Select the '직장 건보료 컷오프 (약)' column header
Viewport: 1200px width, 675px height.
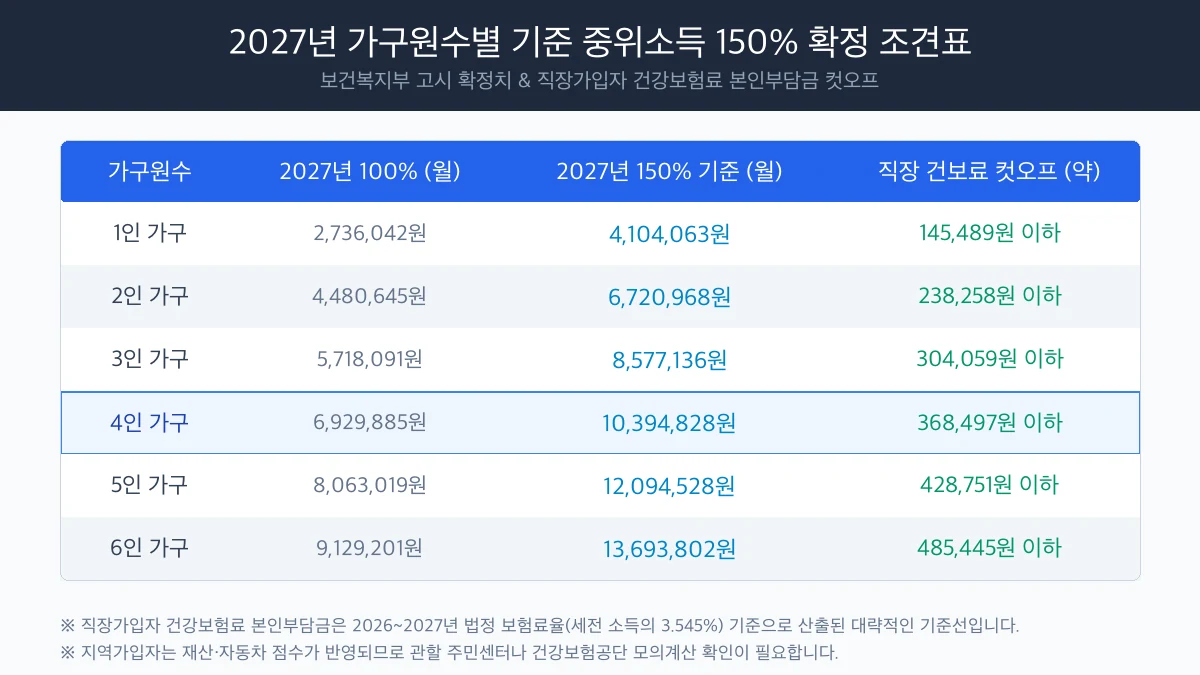[x=990, y=171]
